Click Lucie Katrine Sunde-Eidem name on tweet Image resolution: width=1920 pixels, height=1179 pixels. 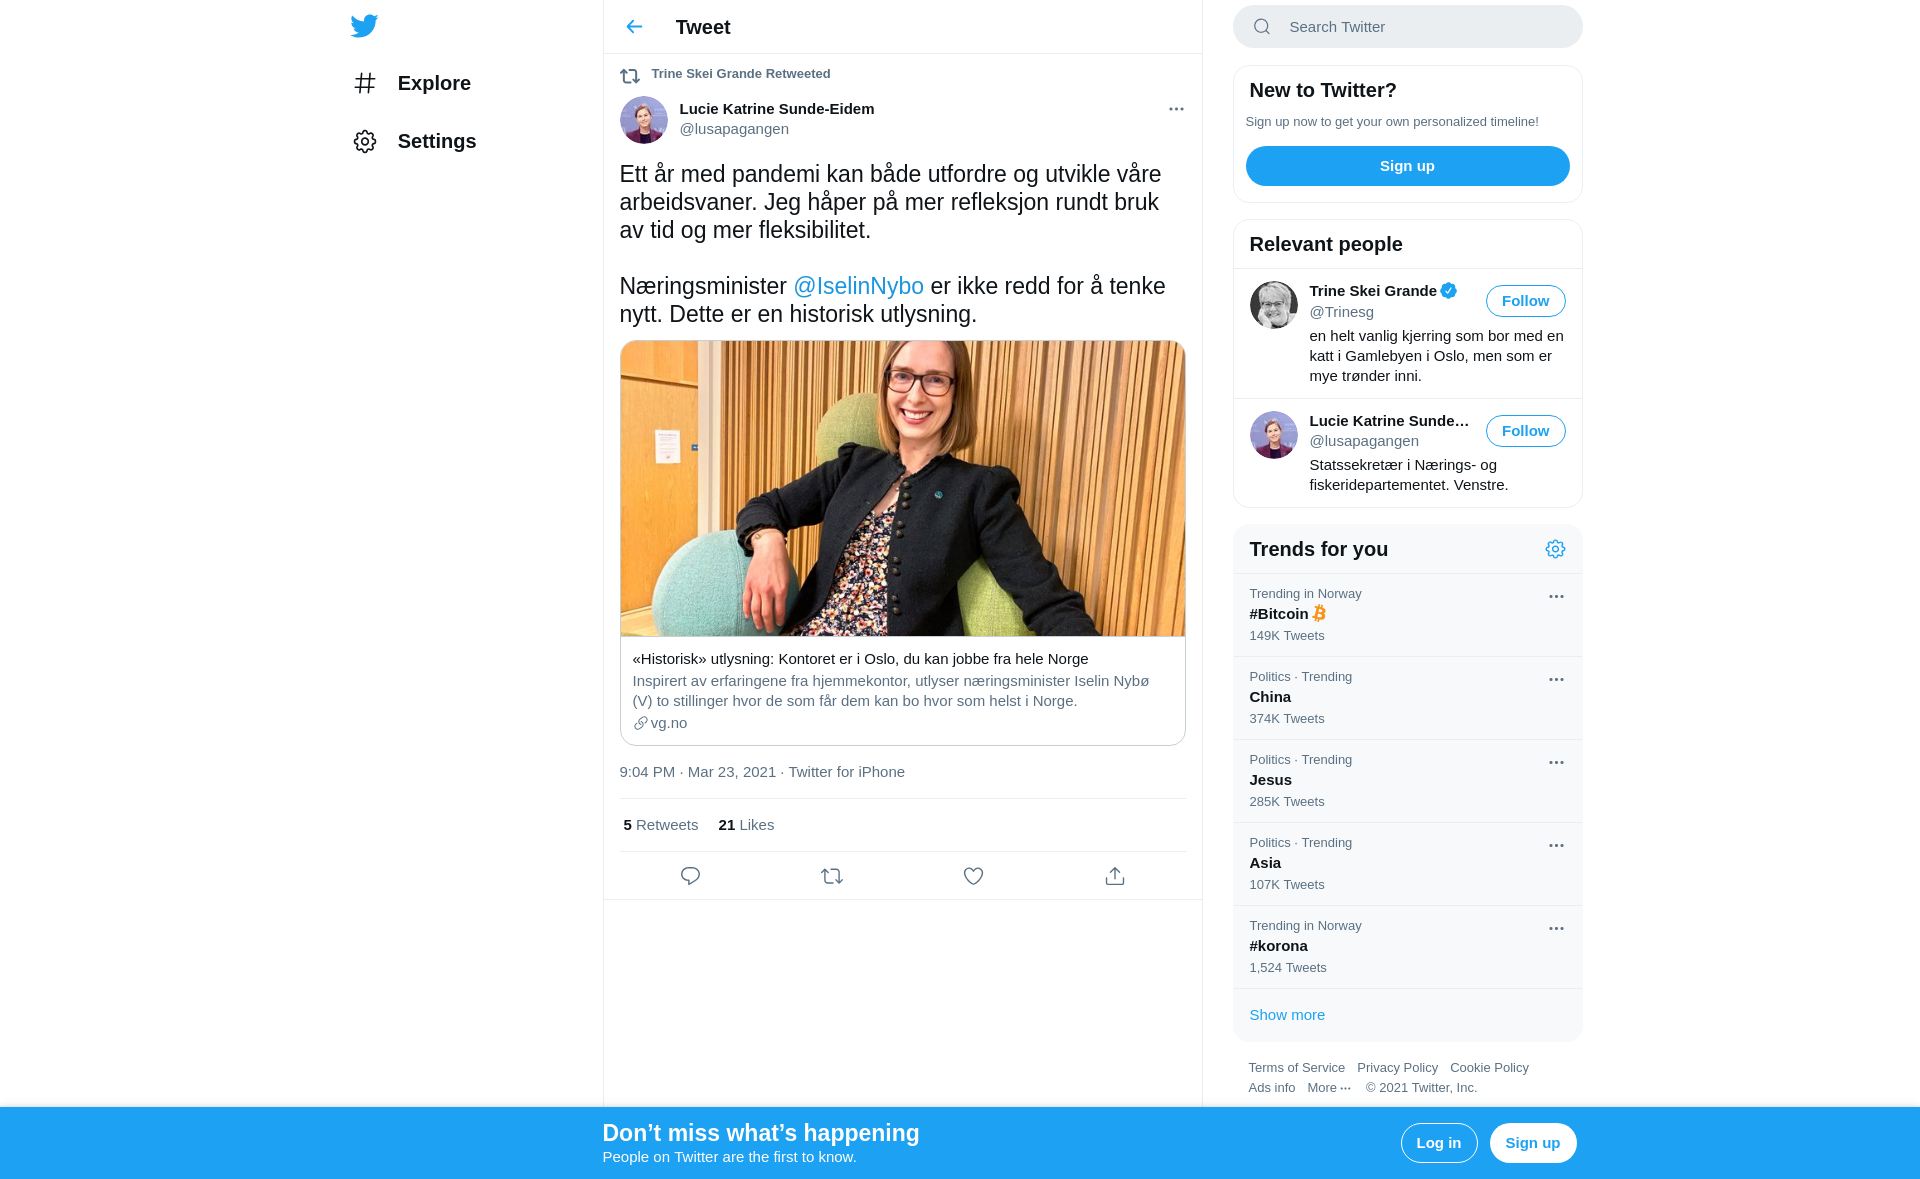pyautogui.click(x=777, y=109)
